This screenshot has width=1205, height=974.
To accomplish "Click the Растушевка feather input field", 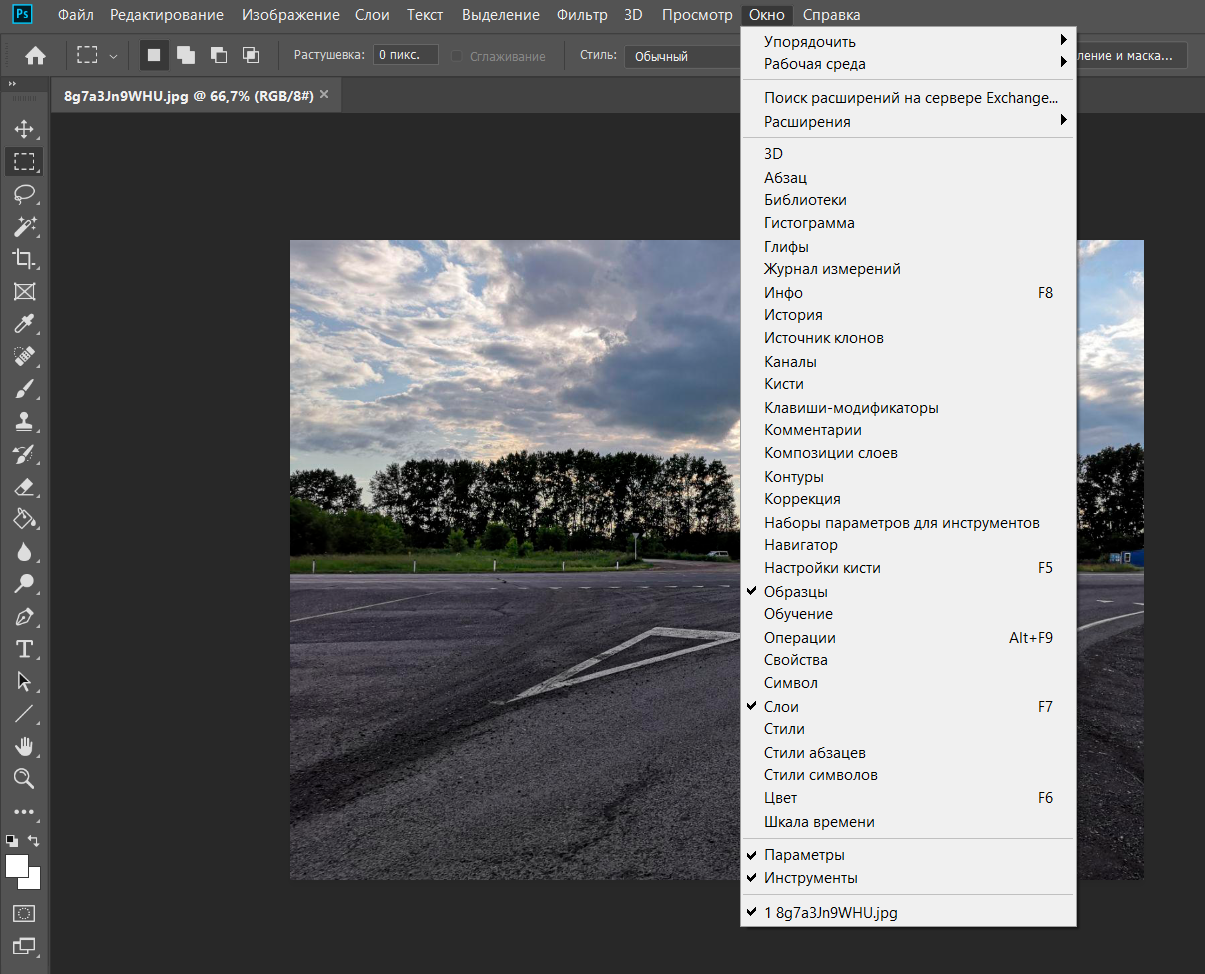I will [x=405, y=55].
